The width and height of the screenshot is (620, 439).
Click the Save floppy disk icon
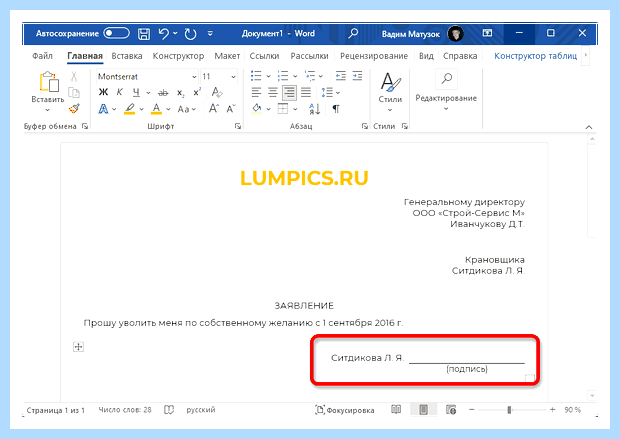click(144, 34)
